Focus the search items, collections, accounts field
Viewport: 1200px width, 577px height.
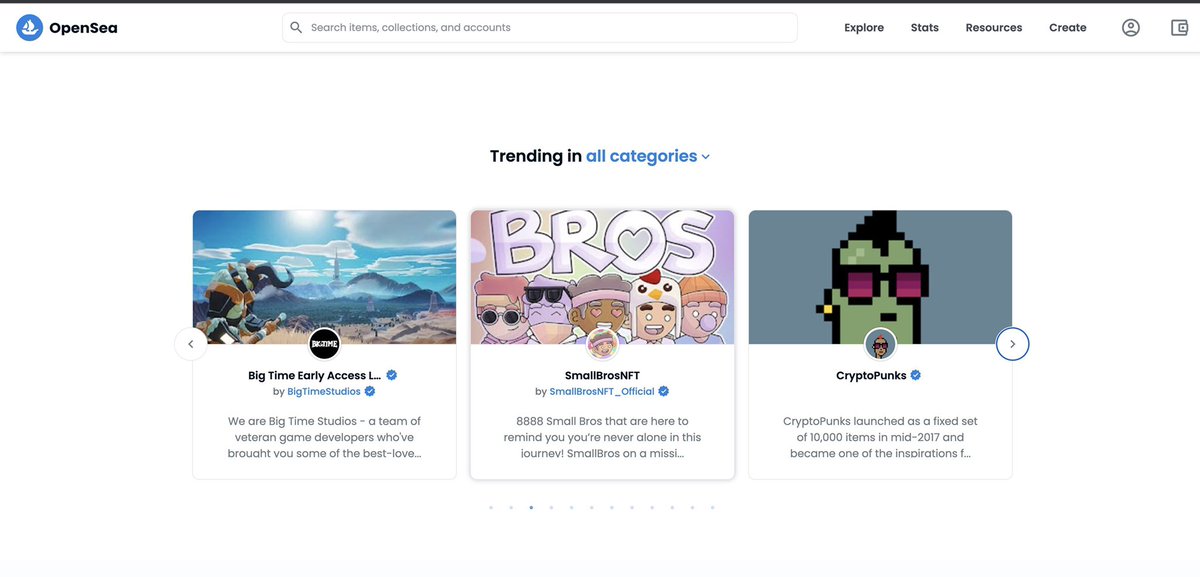click(x=540, y=28)
